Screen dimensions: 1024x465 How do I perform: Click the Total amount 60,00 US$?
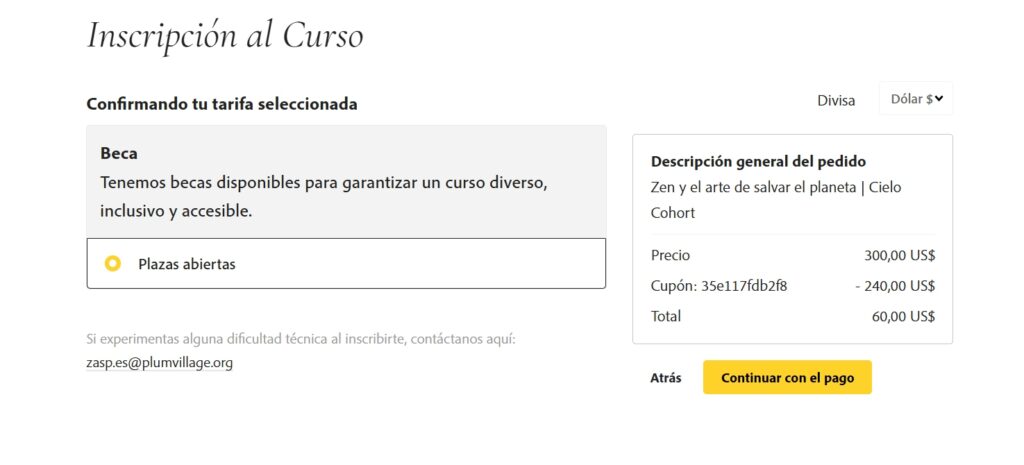pyautogui.click(x=903, y=317)
